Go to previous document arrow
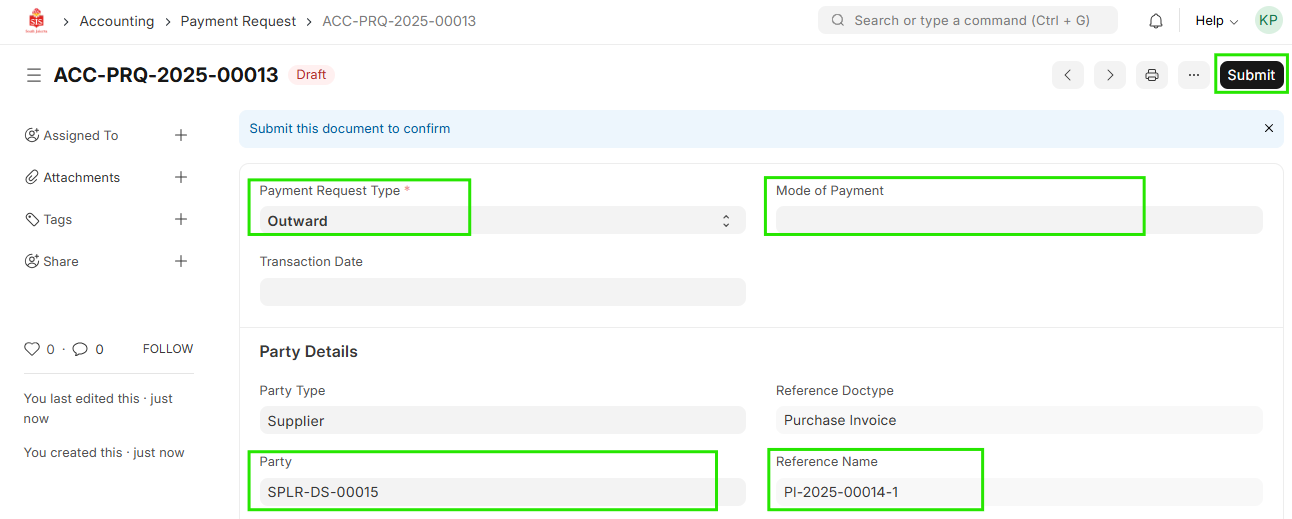1292x519 pixels. (1068, 75)
